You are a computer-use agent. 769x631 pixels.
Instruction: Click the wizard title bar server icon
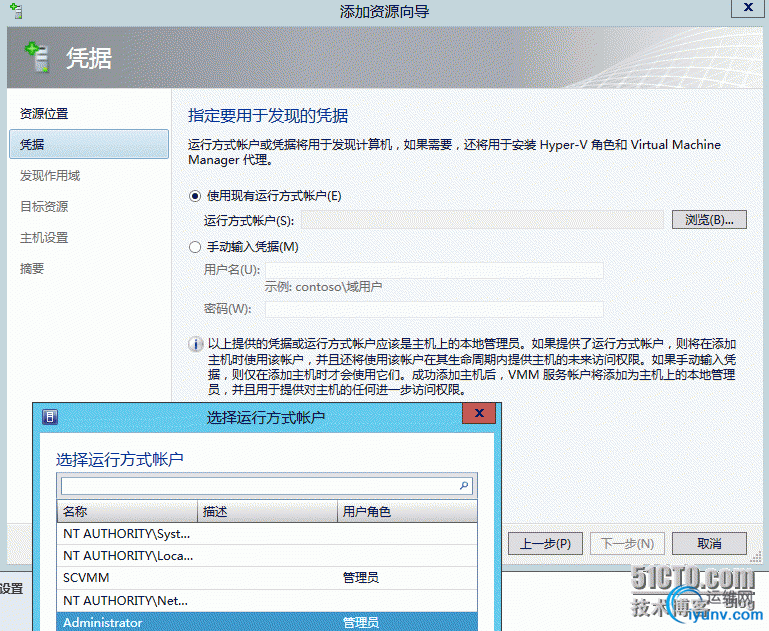[16, 11]
